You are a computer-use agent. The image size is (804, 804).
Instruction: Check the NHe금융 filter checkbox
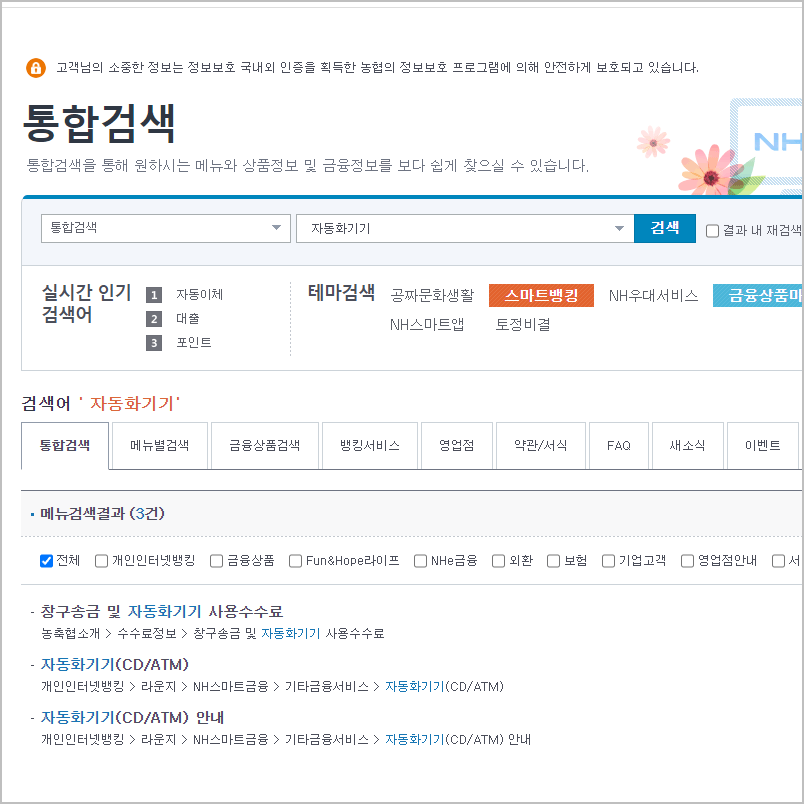420,561
